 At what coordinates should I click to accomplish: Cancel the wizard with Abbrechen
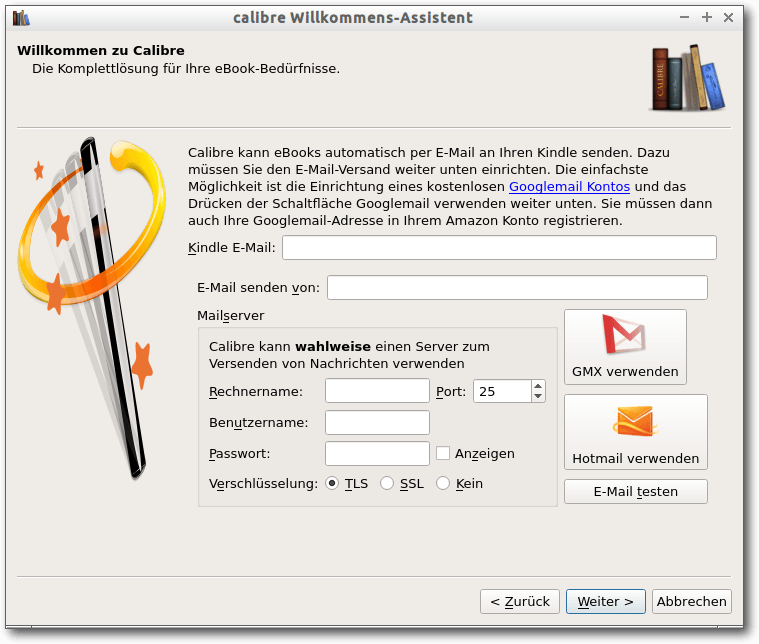691,601
